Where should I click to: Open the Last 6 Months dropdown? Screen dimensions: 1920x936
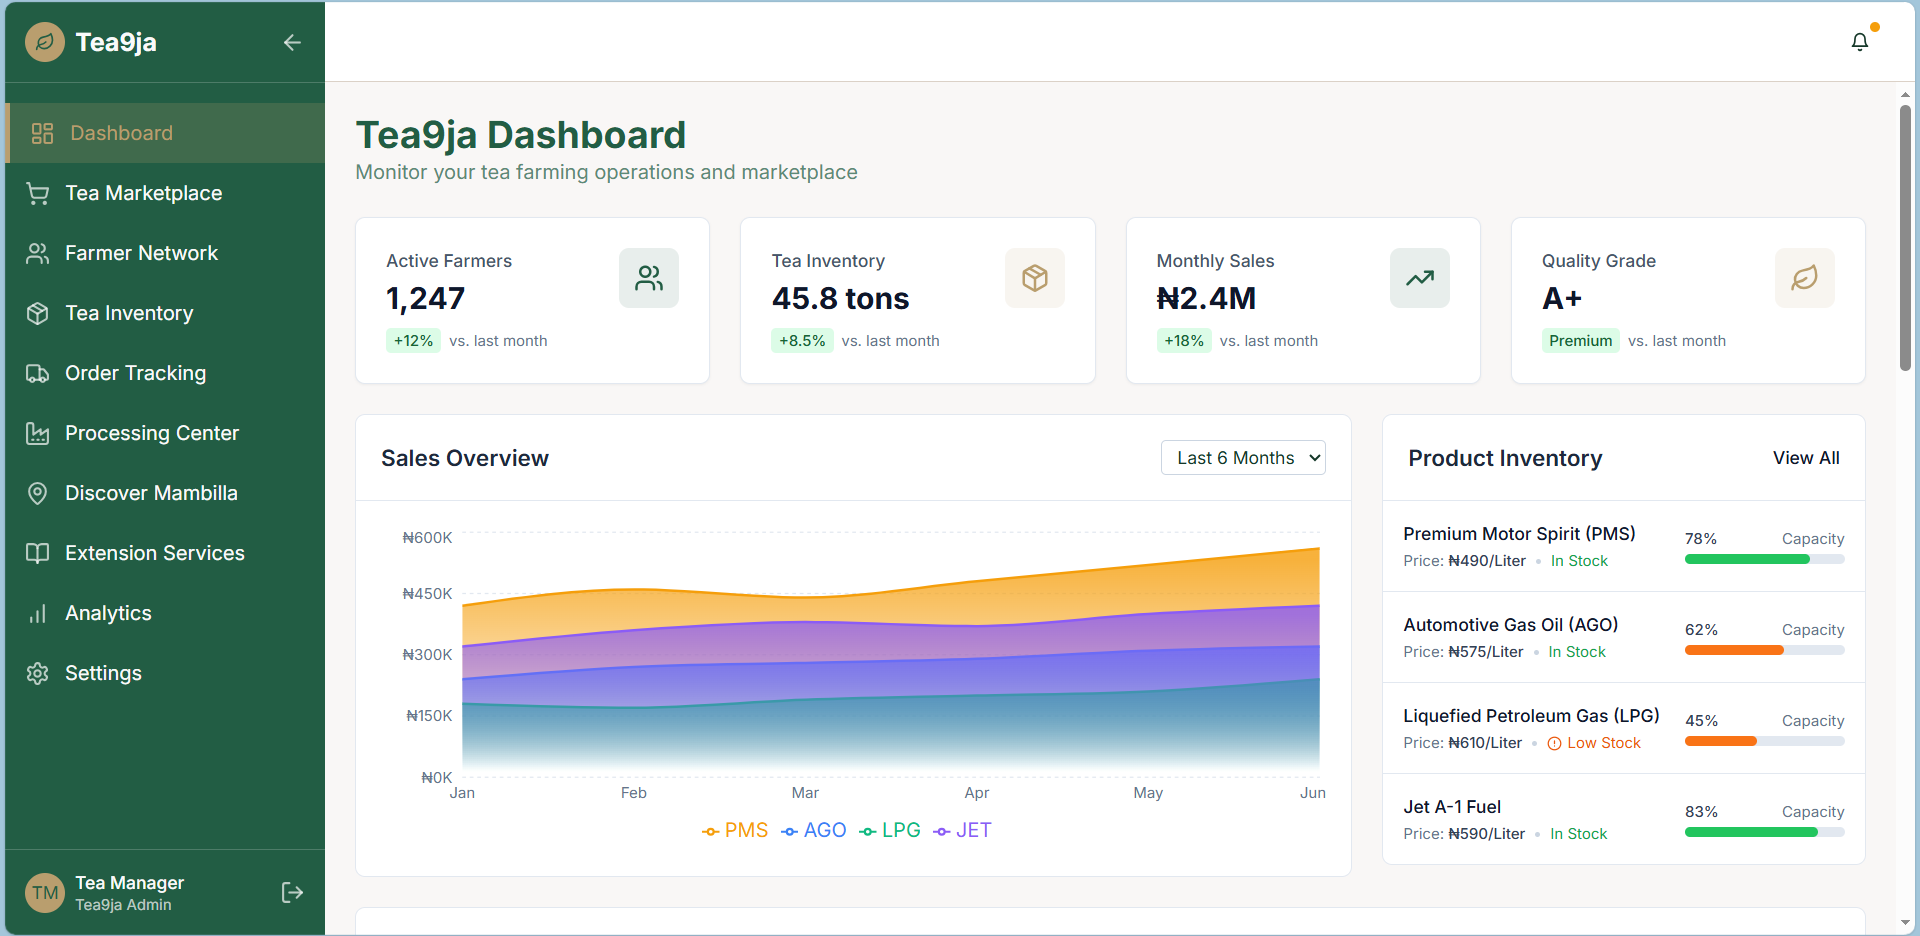1242,458
